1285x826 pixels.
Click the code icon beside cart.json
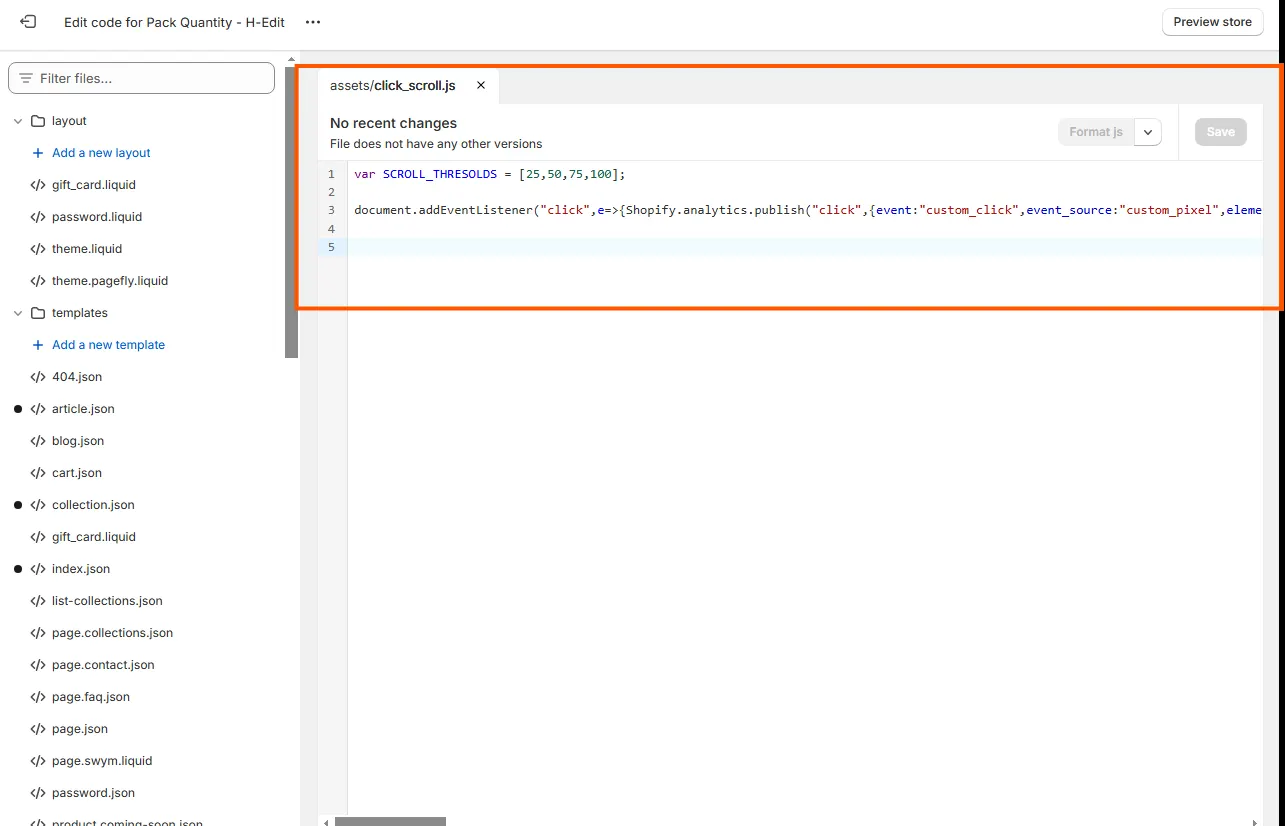click(38, 473)
